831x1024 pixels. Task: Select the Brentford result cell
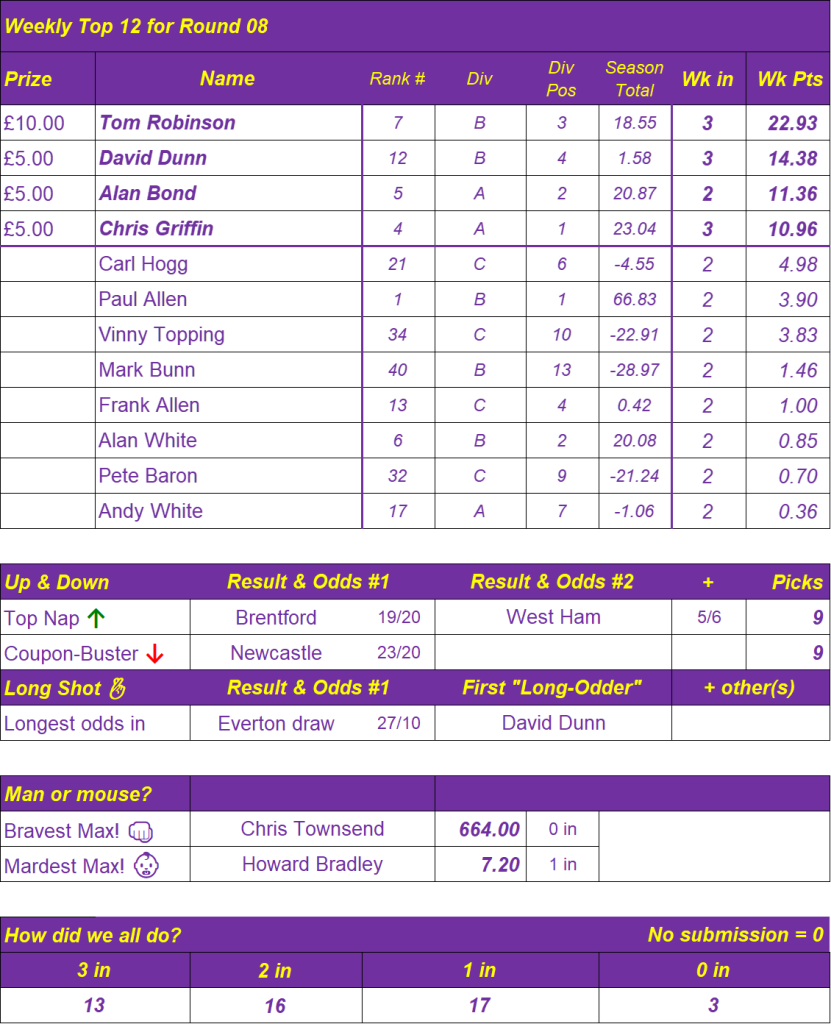click(x=276, y=617)
